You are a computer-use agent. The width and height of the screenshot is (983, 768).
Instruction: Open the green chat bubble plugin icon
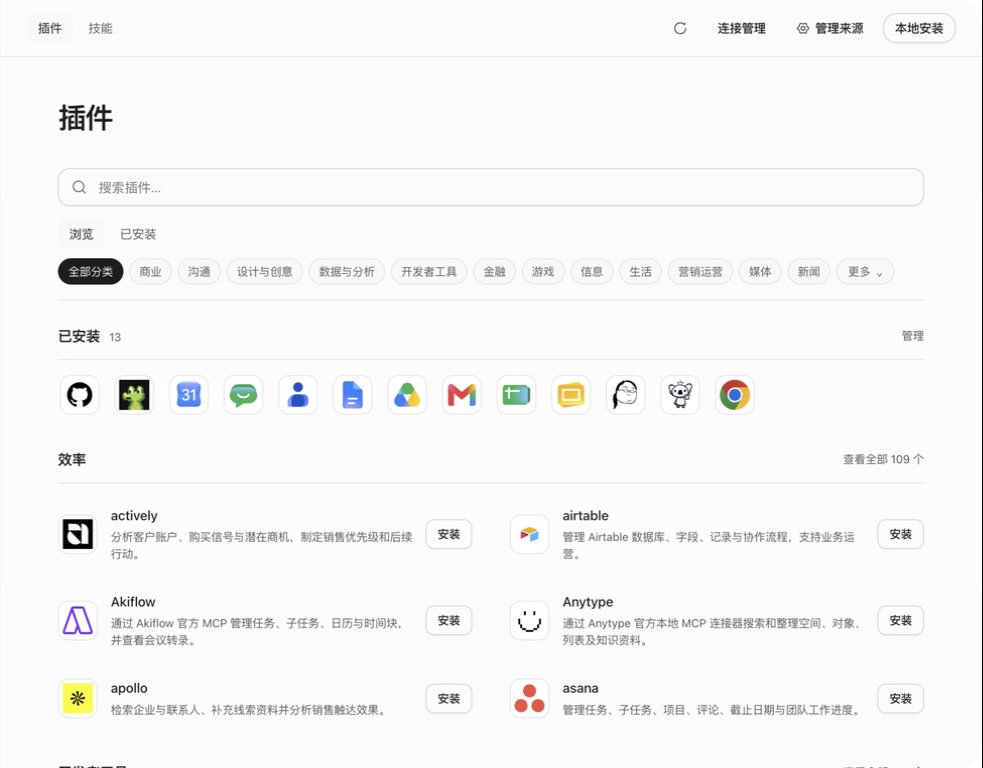(243, 395)
